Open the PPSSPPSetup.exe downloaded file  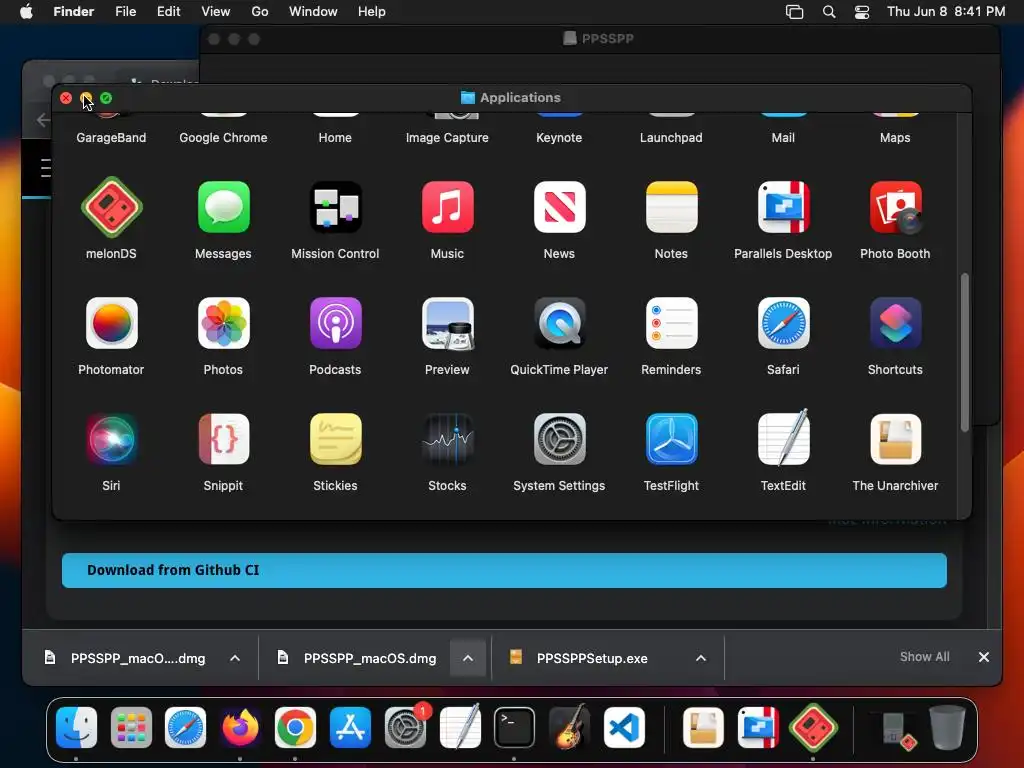click(591, 658)
